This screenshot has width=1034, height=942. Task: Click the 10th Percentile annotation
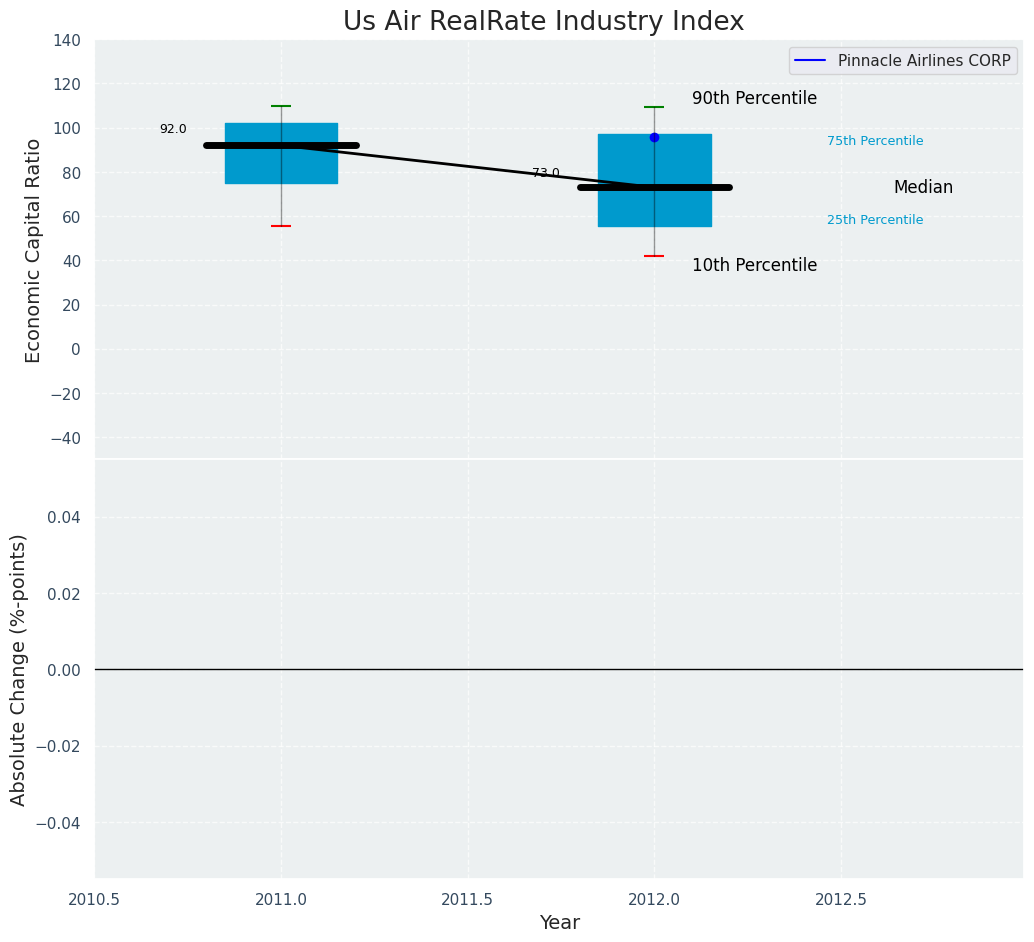coord(754,266)
